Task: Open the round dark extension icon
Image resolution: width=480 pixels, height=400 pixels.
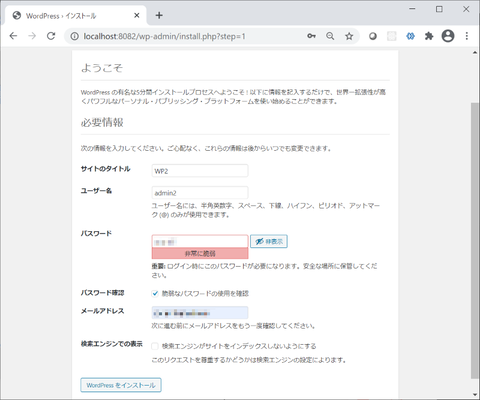Action: (x=373, y=36)
